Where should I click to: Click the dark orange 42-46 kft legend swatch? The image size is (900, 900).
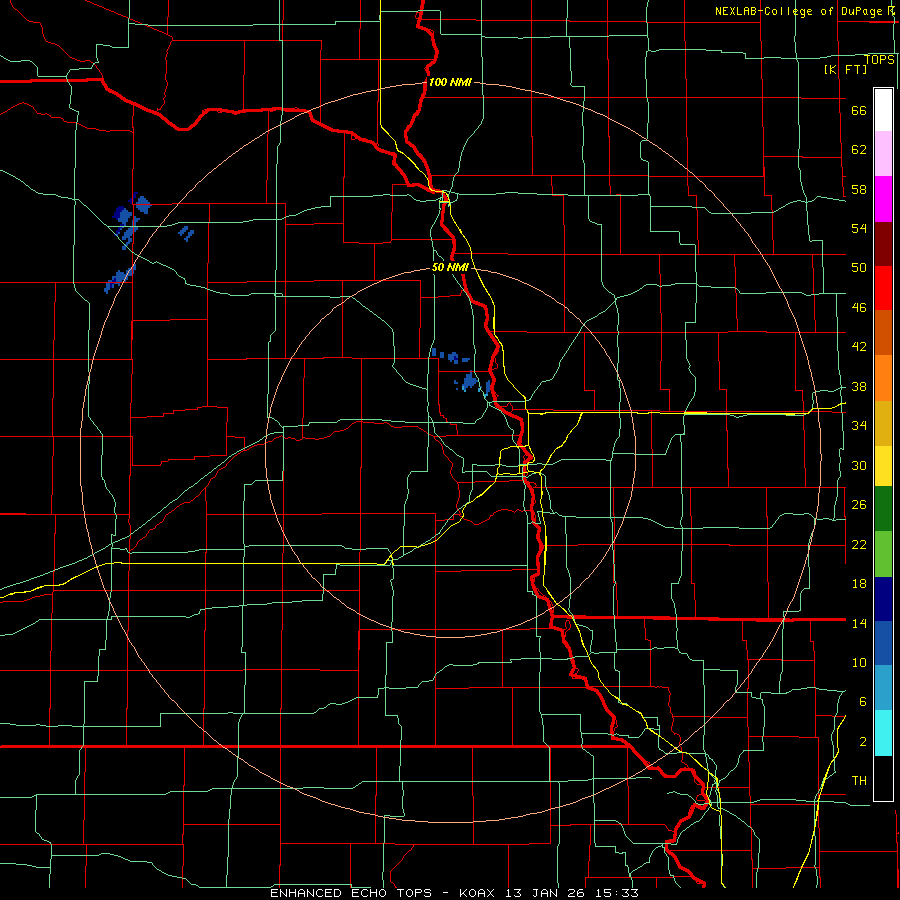coord(883,333)
